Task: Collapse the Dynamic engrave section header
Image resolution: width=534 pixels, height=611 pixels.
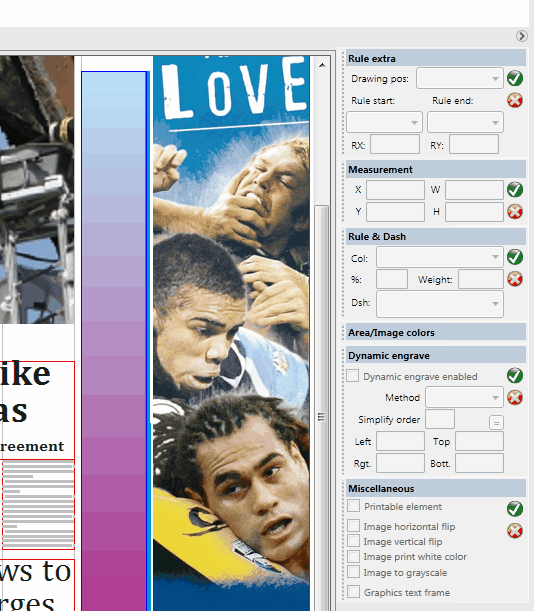Action: click(436, 355)
